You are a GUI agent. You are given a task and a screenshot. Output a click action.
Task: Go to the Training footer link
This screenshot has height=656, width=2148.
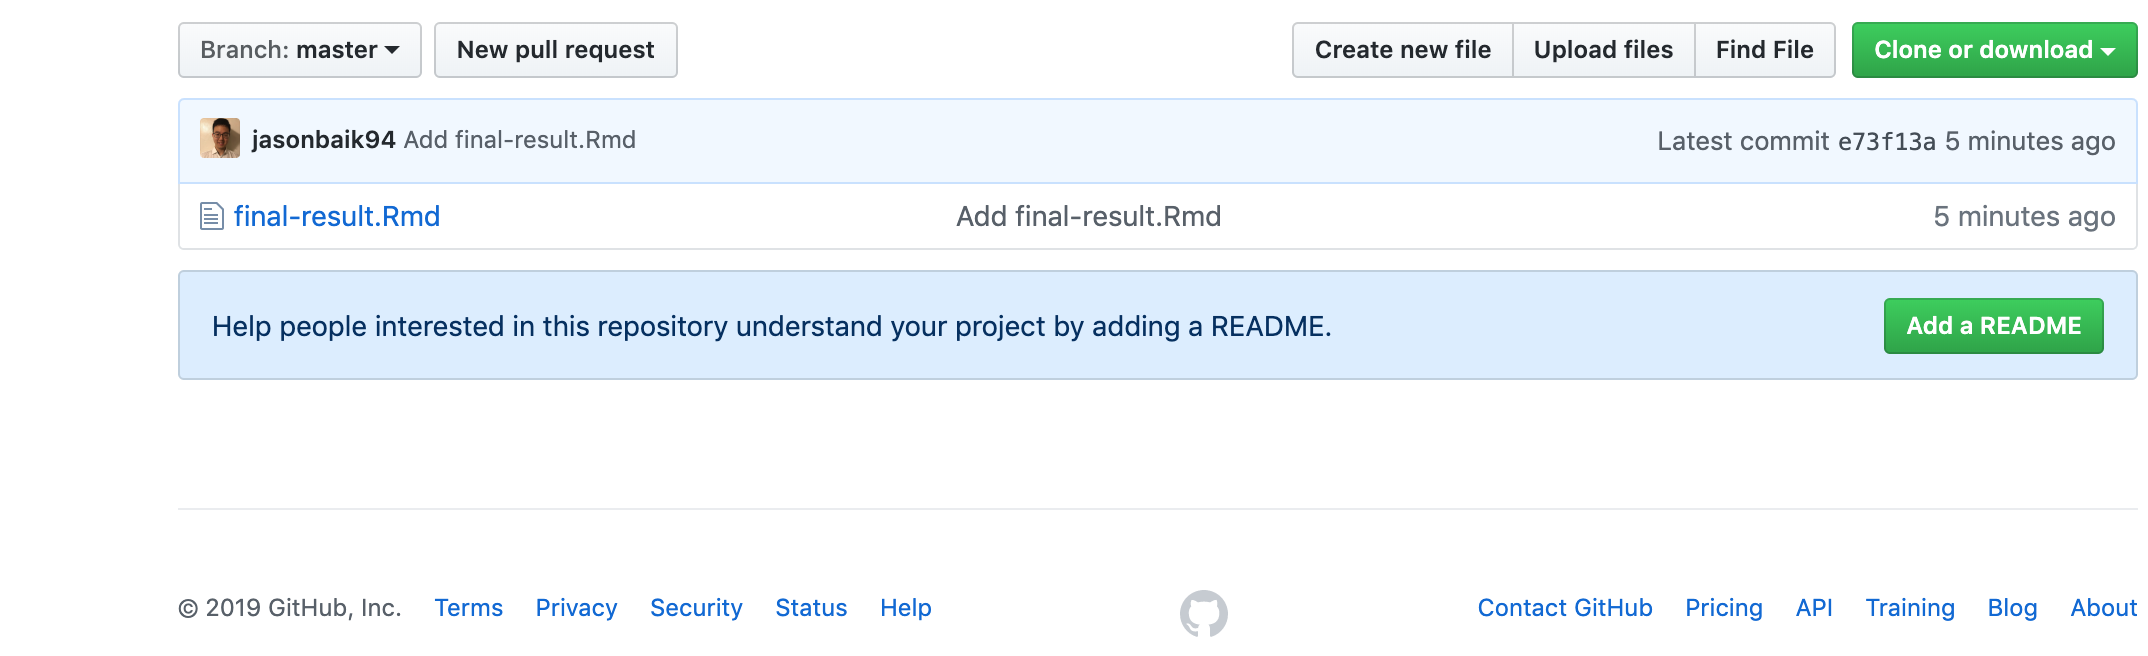[x=1910, y=608]
